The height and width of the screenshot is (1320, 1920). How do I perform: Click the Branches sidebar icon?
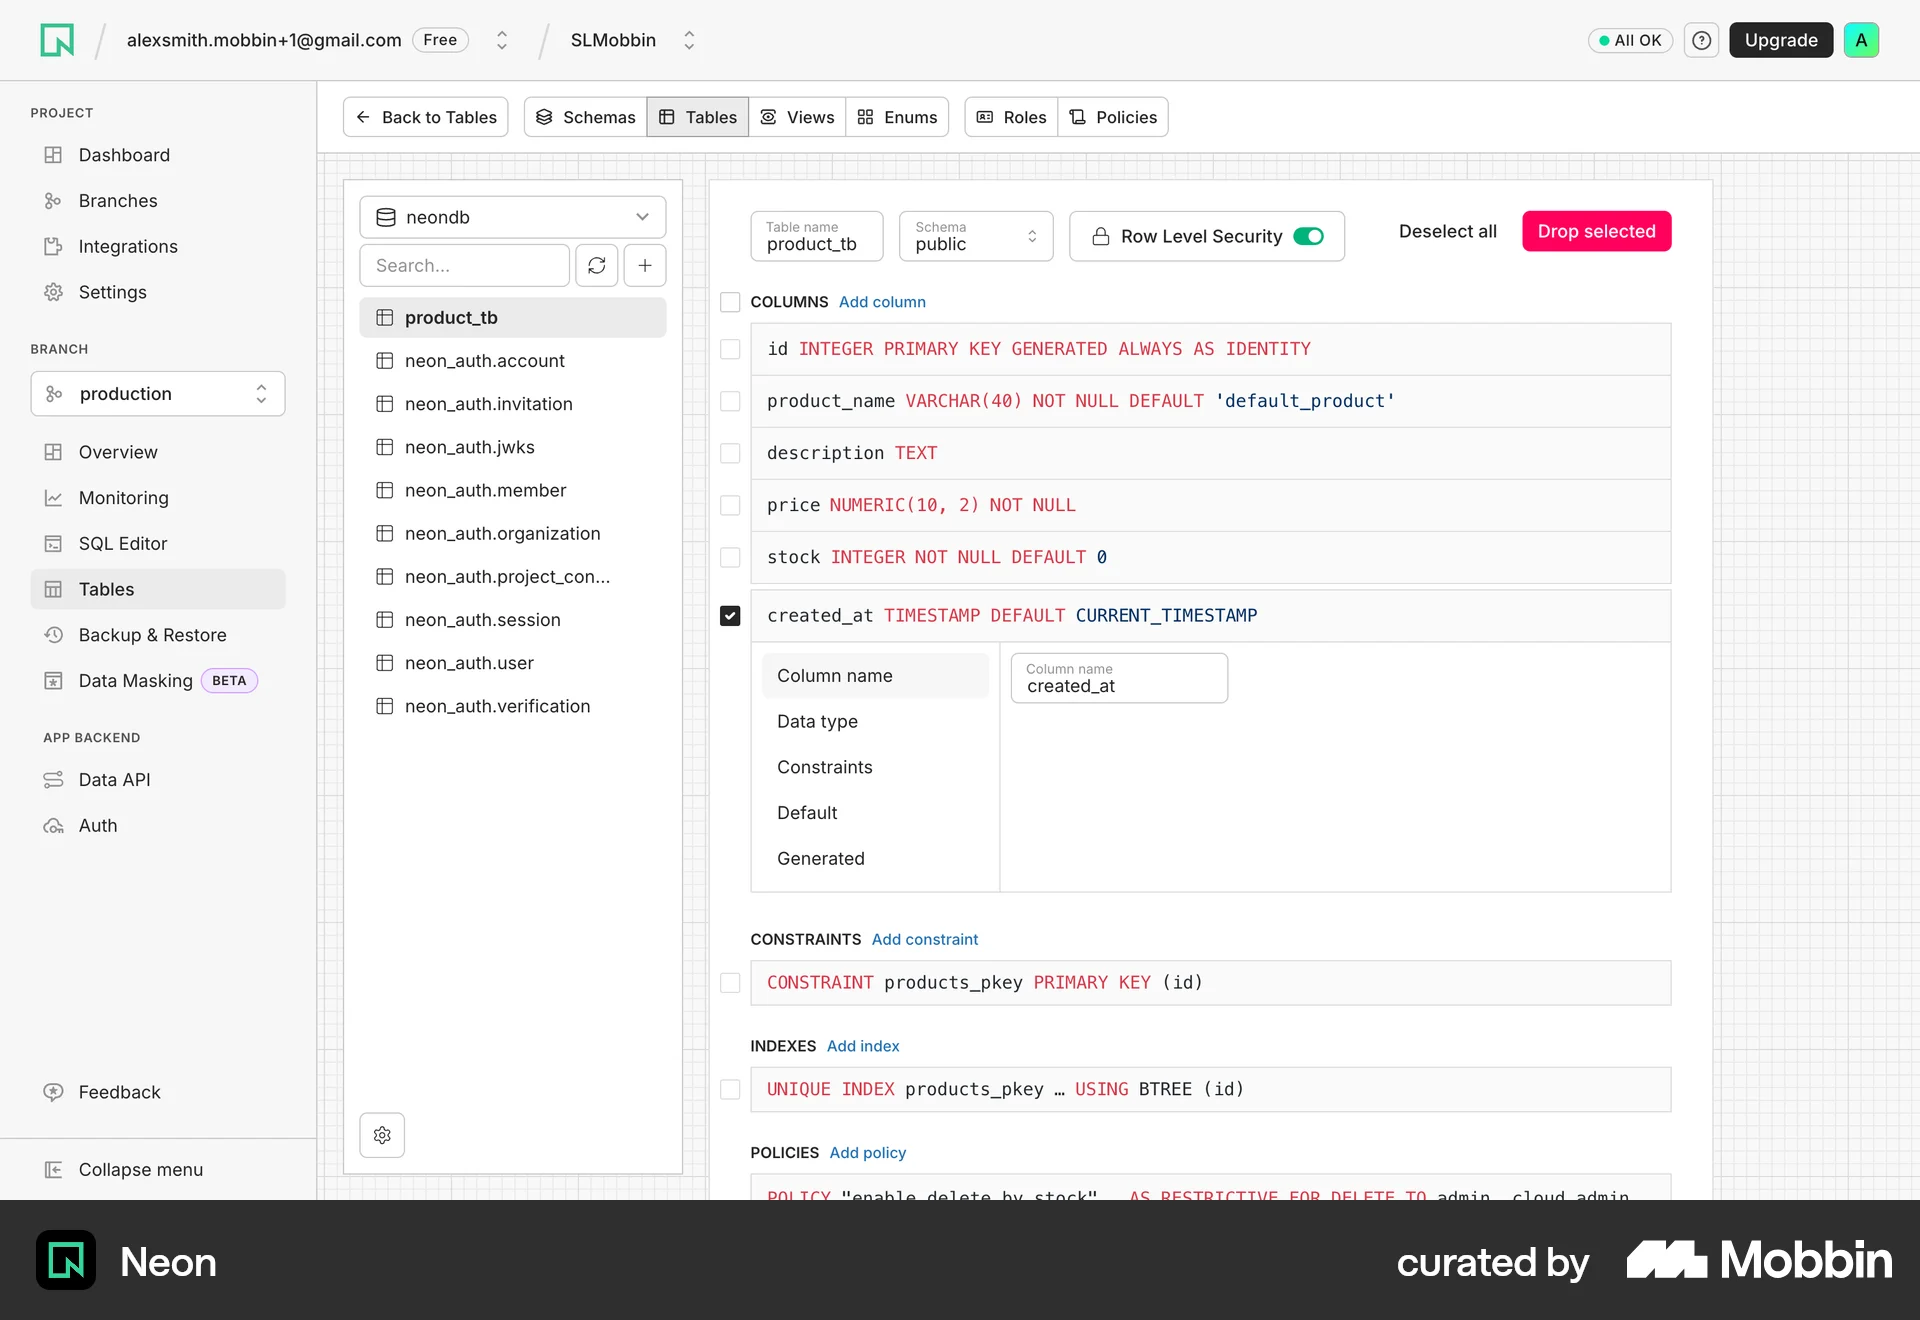[53, 201]
